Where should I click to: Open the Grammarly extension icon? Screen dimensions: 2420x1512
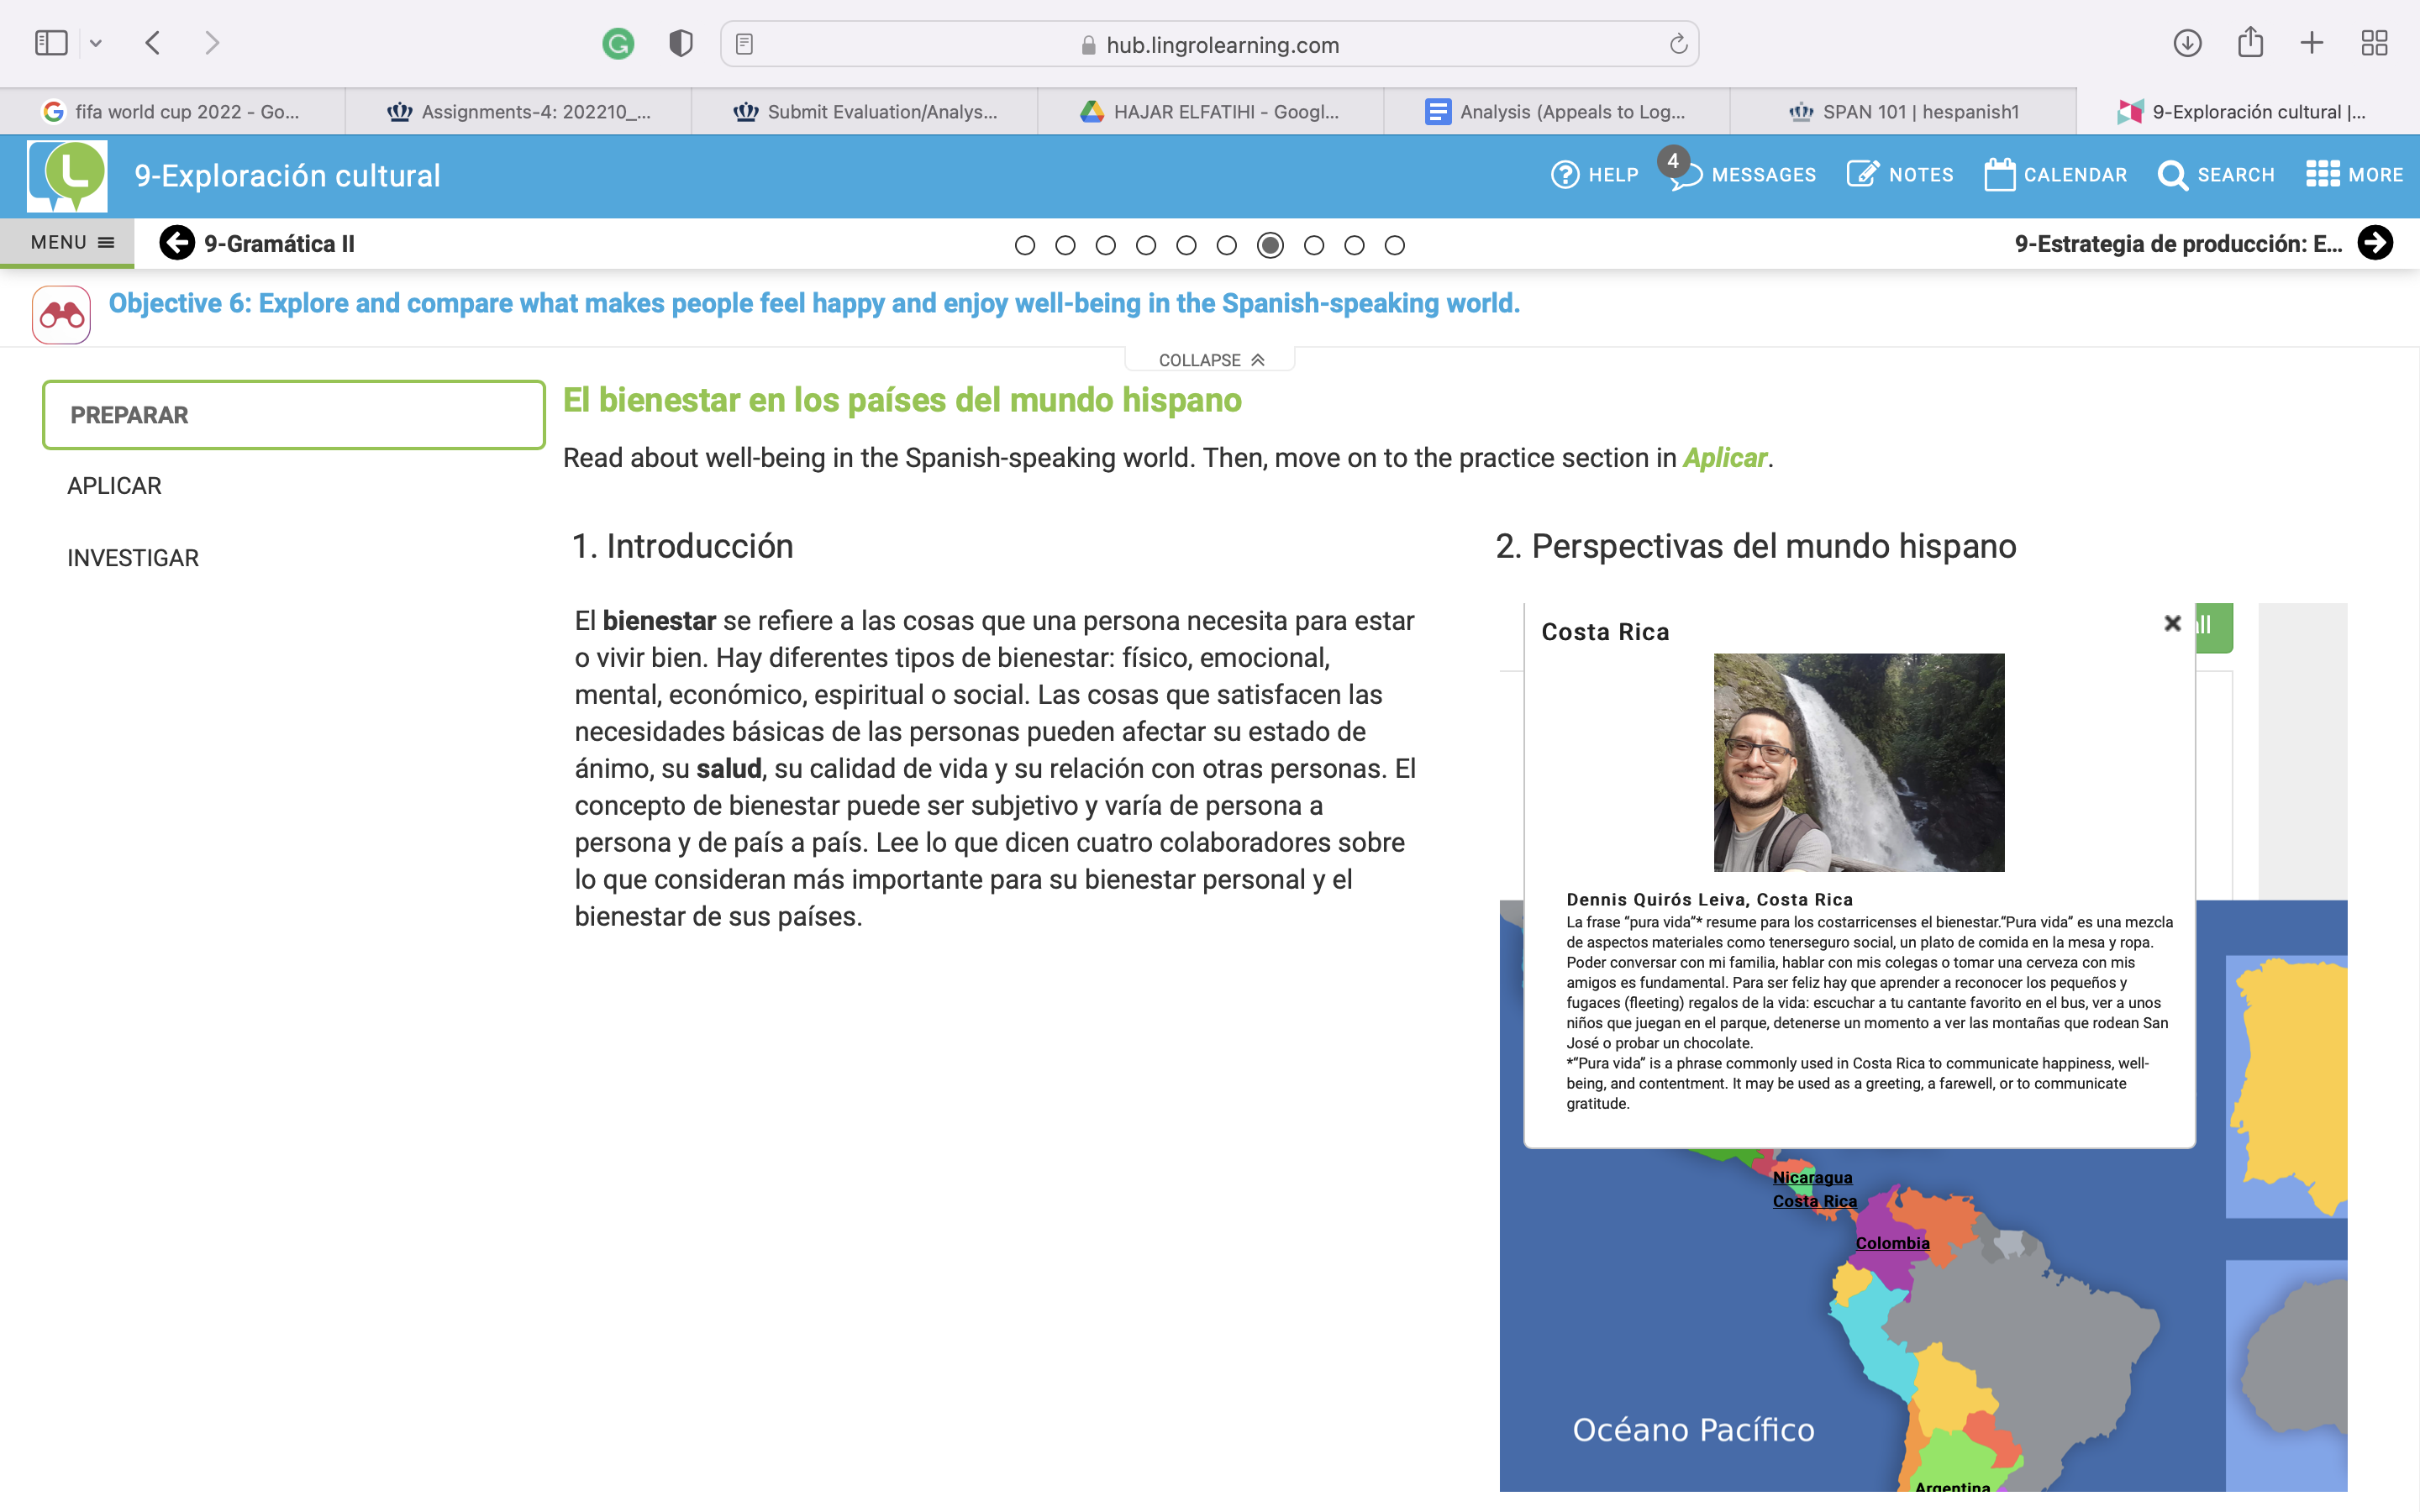[618, 44]
